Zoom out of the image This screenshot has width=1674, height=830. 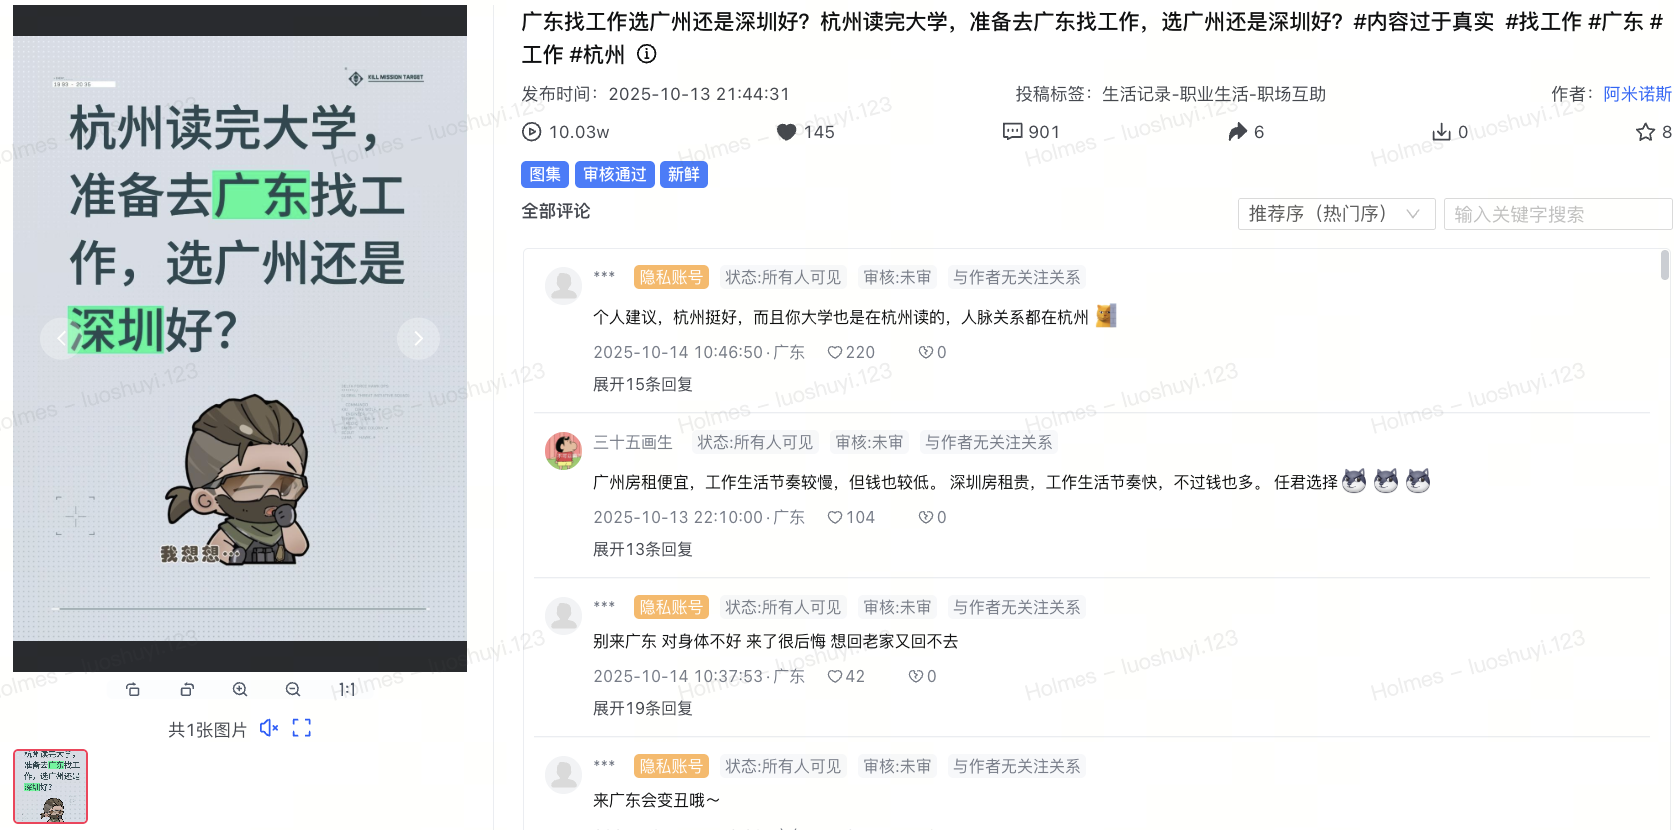[x=293, y=689]
